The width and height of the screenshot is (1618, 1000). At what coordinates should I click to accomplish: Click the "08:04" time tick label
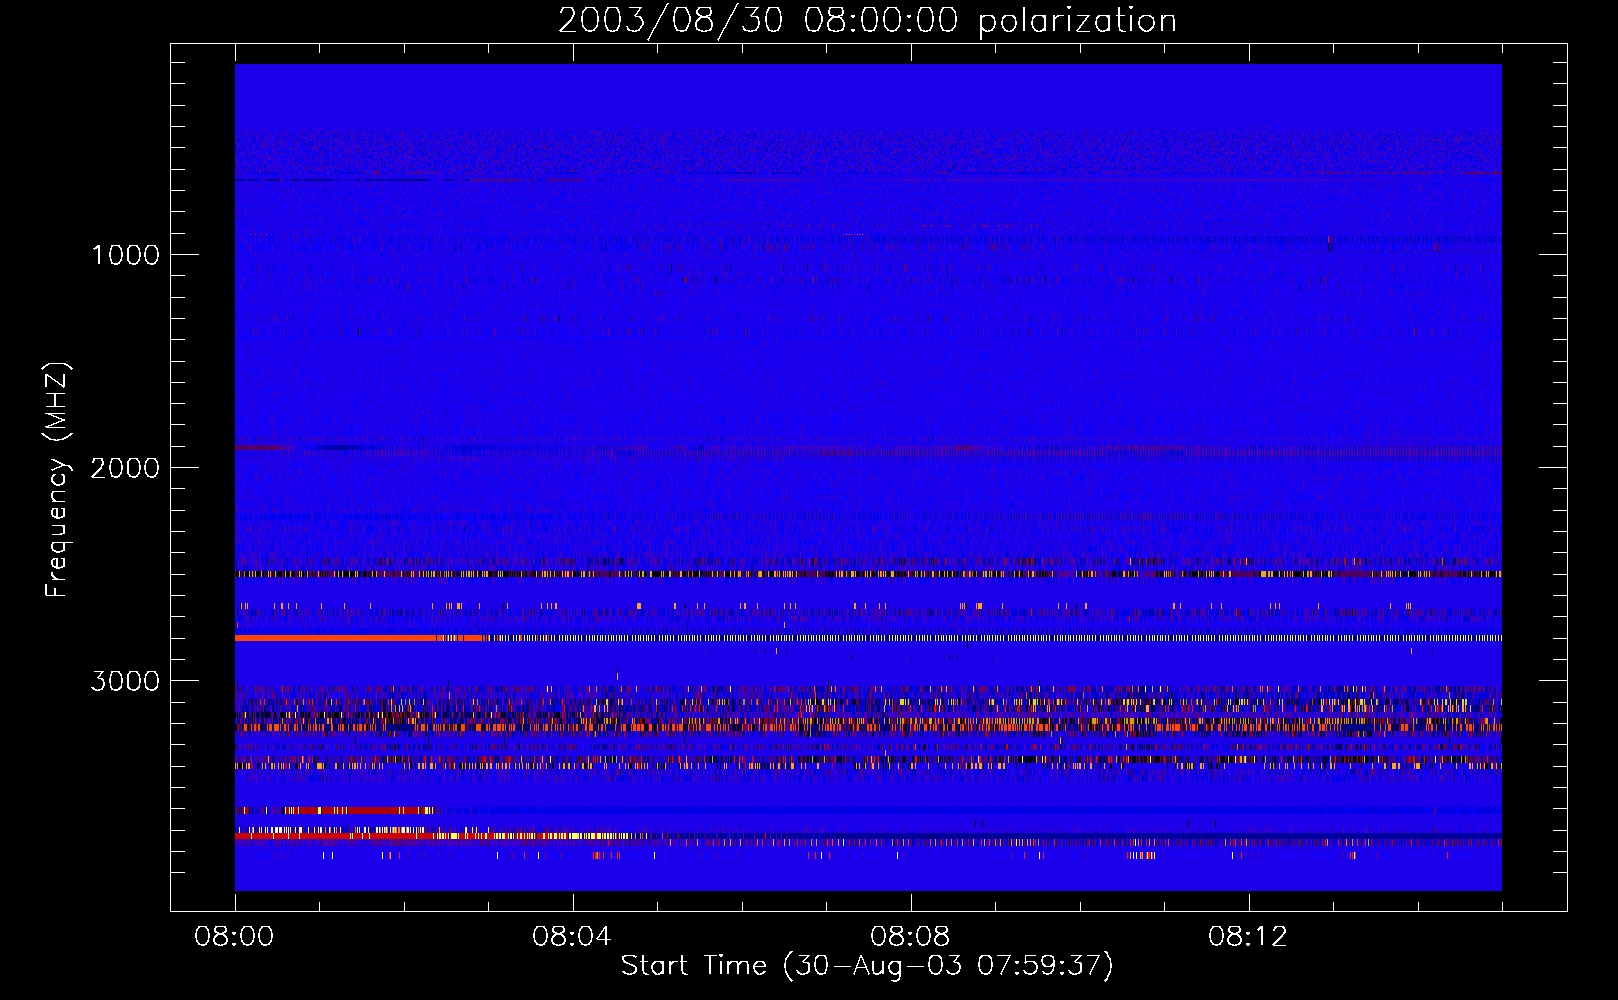click(572, 937)
